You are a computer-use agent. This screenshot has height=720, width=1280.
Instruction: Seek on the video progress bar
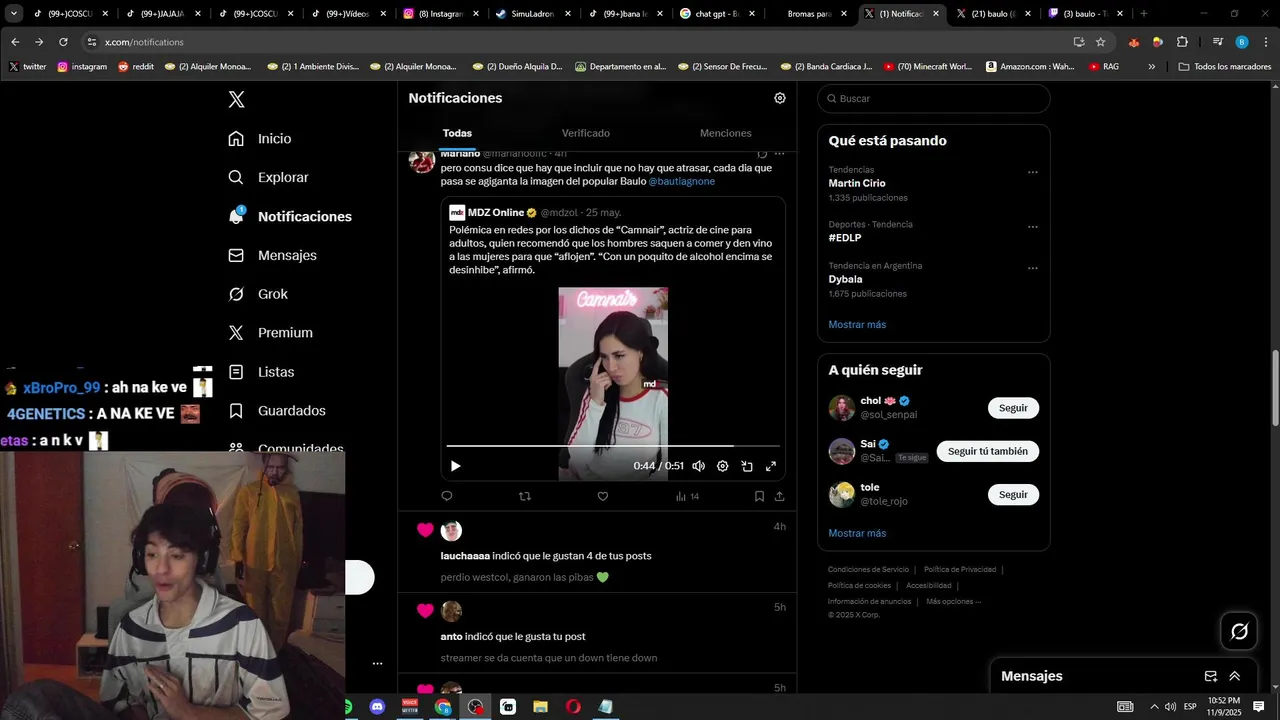coord(613,446)
